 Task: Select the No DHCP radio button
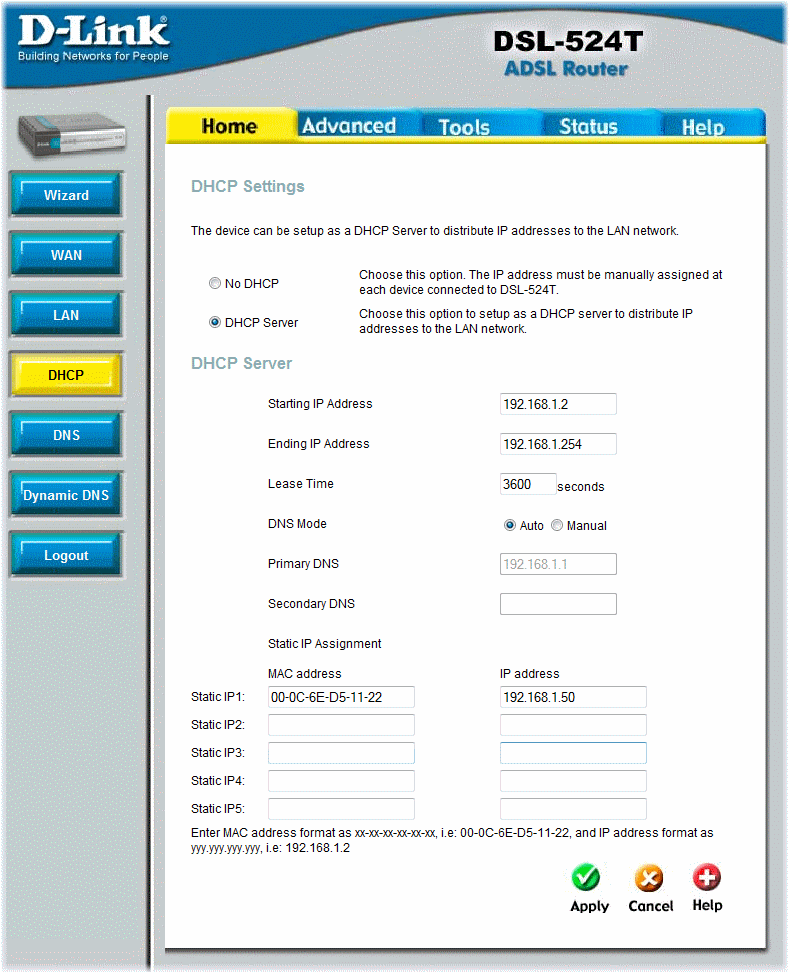(215, 283)
